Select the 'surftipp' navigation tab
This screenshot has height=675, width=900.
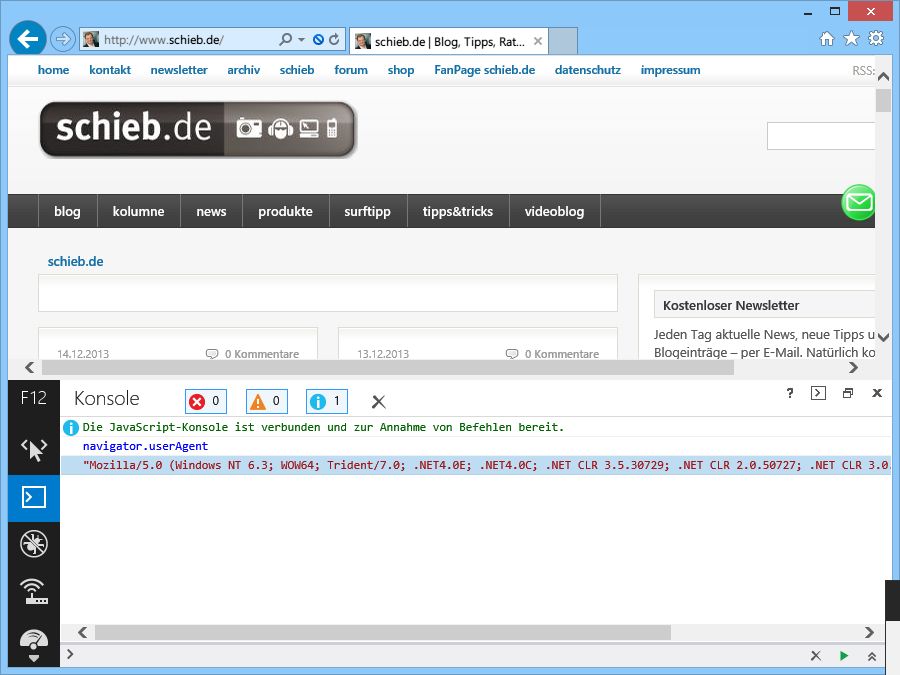click(x=367, y=211)
